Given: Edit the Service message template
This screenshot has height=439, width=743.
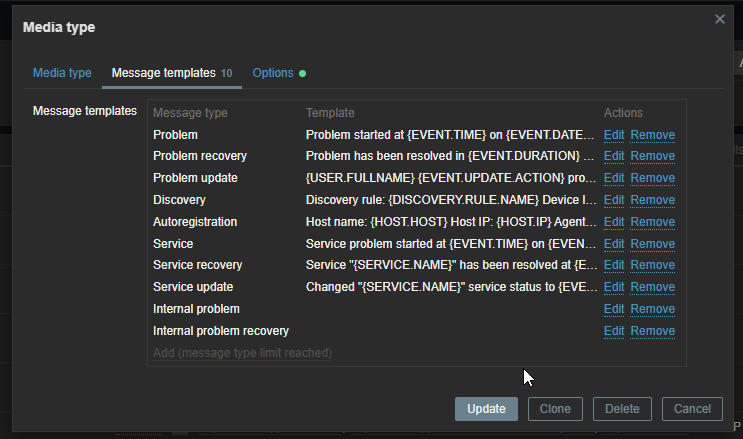Looking at the screenshot, I should 614,243.
